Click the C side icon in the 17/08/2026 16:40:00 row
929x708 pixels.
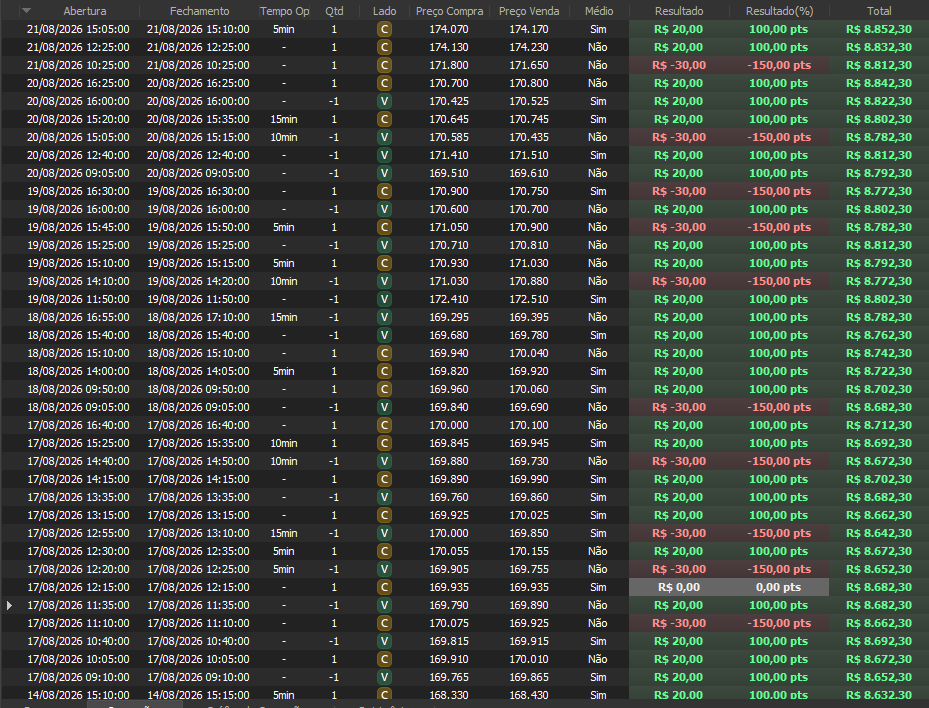point(384,425)
